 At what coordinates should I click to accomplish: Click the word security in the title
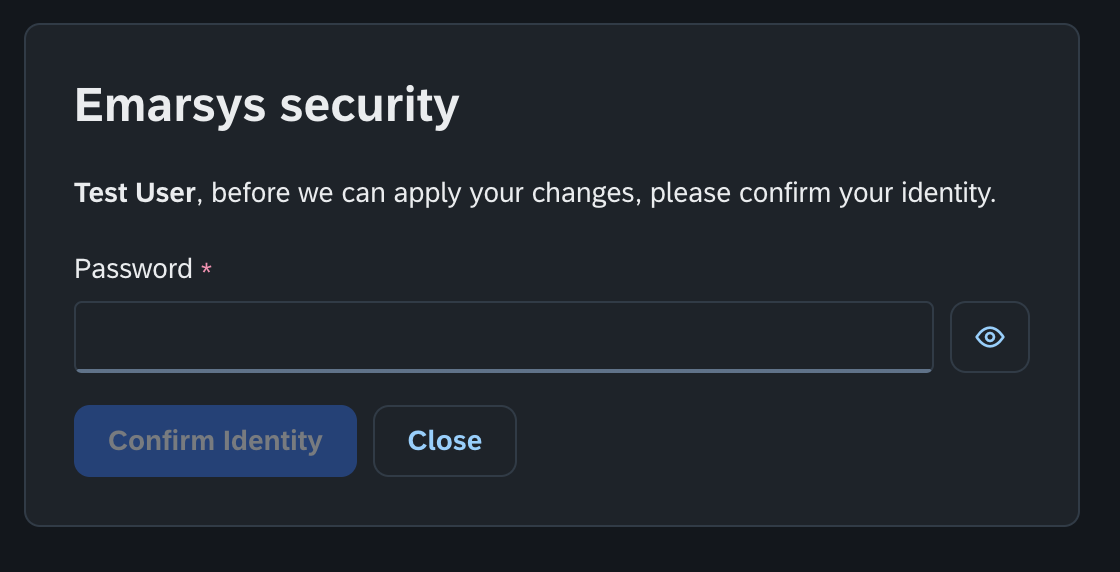tap(369, 106)
